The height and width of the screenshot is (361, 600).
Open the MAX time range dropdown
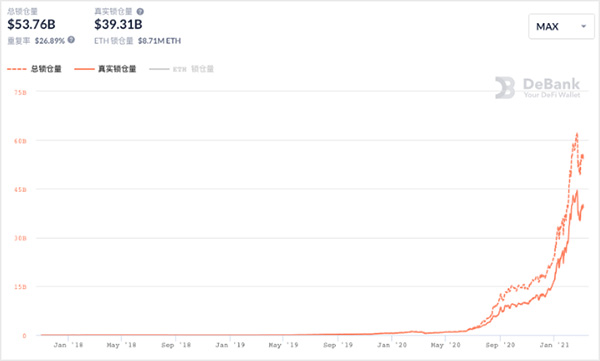click(561, 26)
